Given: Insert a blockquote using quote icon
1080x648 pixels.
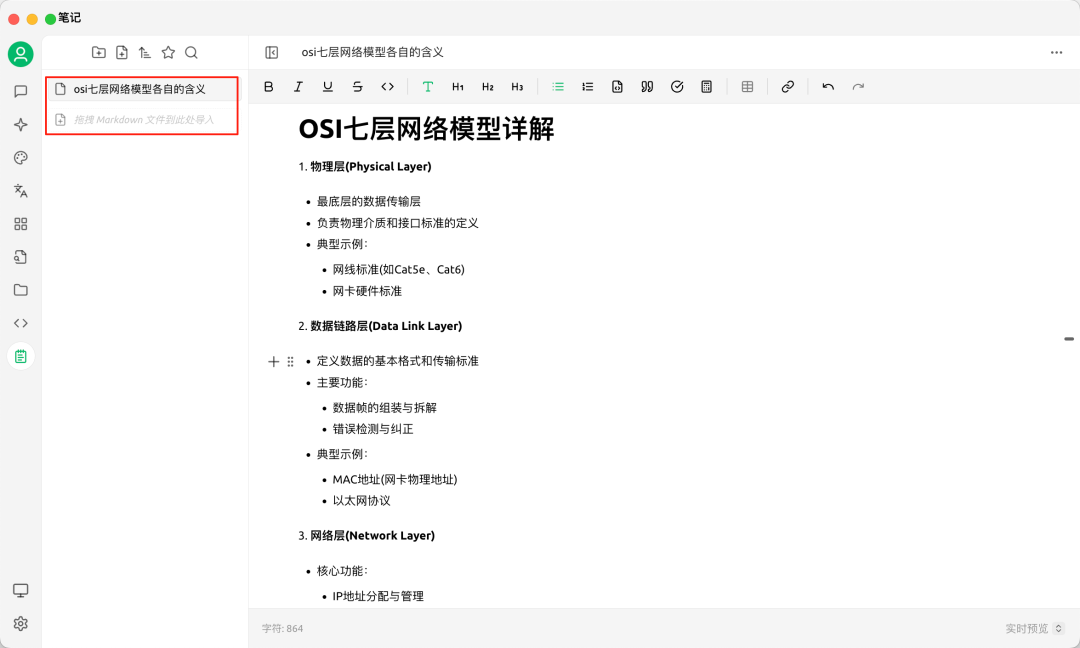Looking at the screenshot, I should click(x=647, y=87).
